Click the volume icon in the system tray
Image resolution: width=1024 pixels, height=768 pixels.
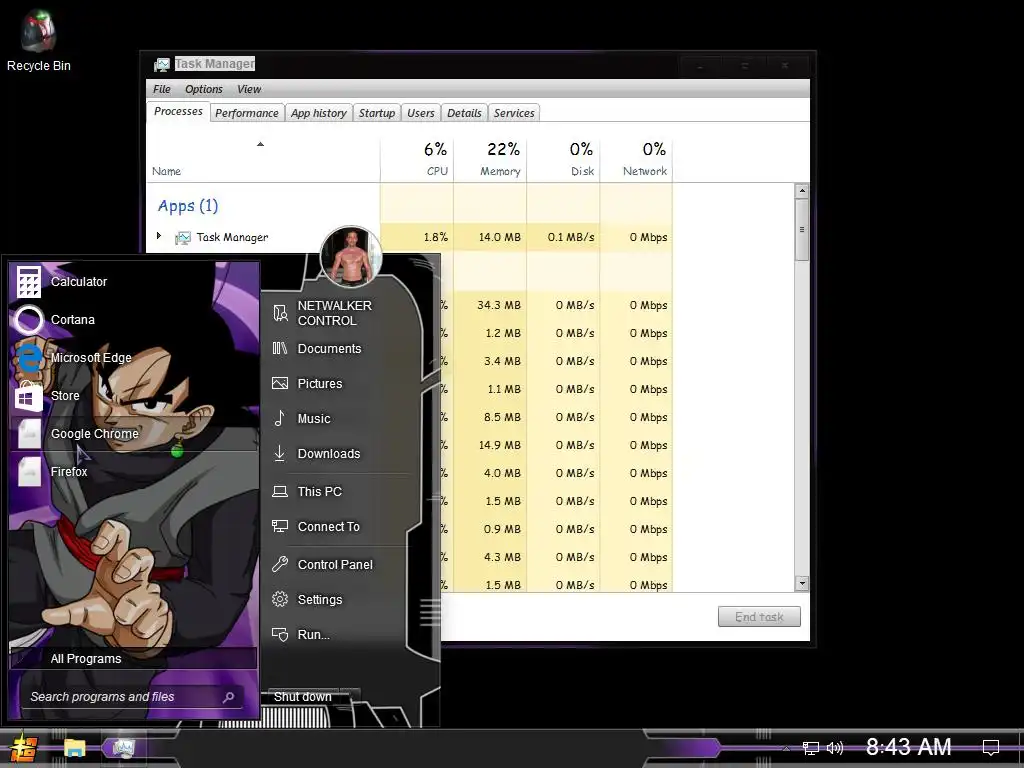[835, 748]
